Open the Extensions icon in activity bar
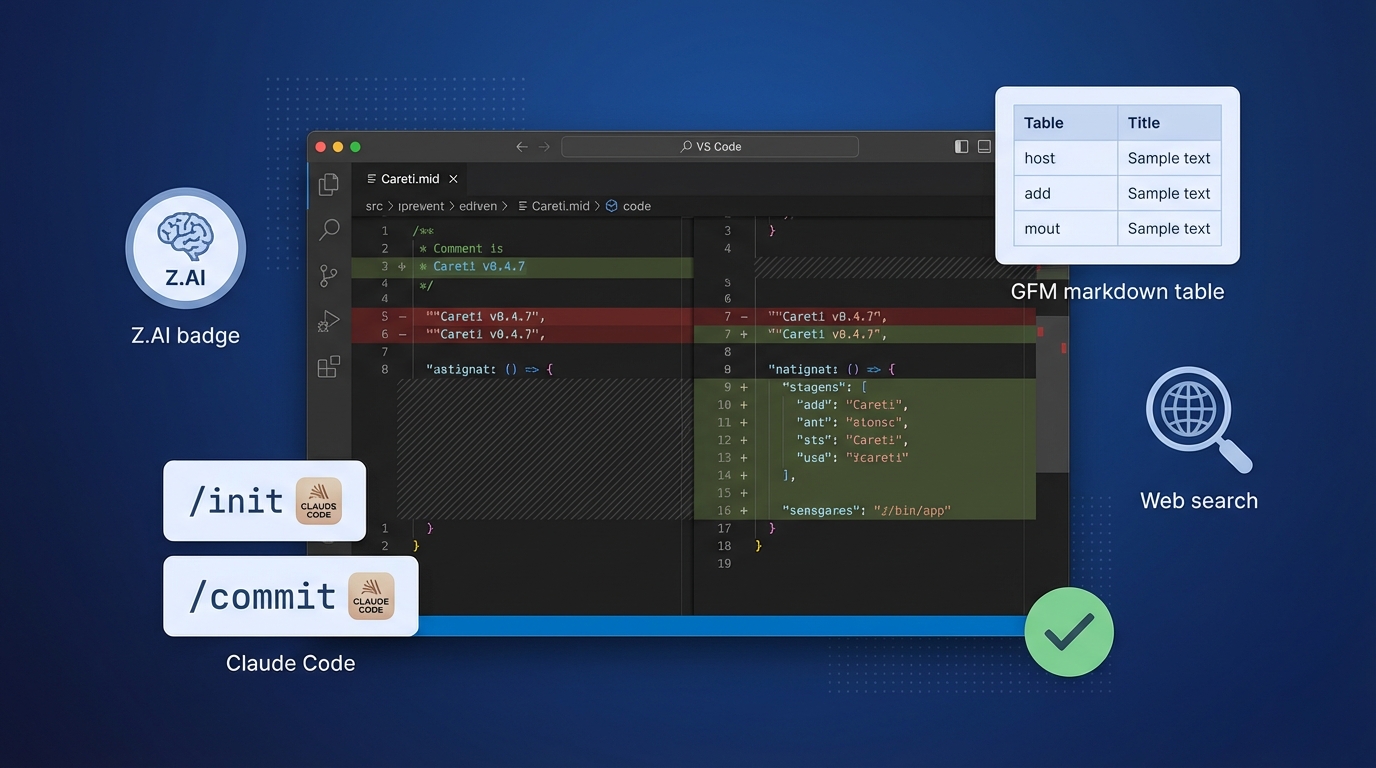 pos(328,367)
